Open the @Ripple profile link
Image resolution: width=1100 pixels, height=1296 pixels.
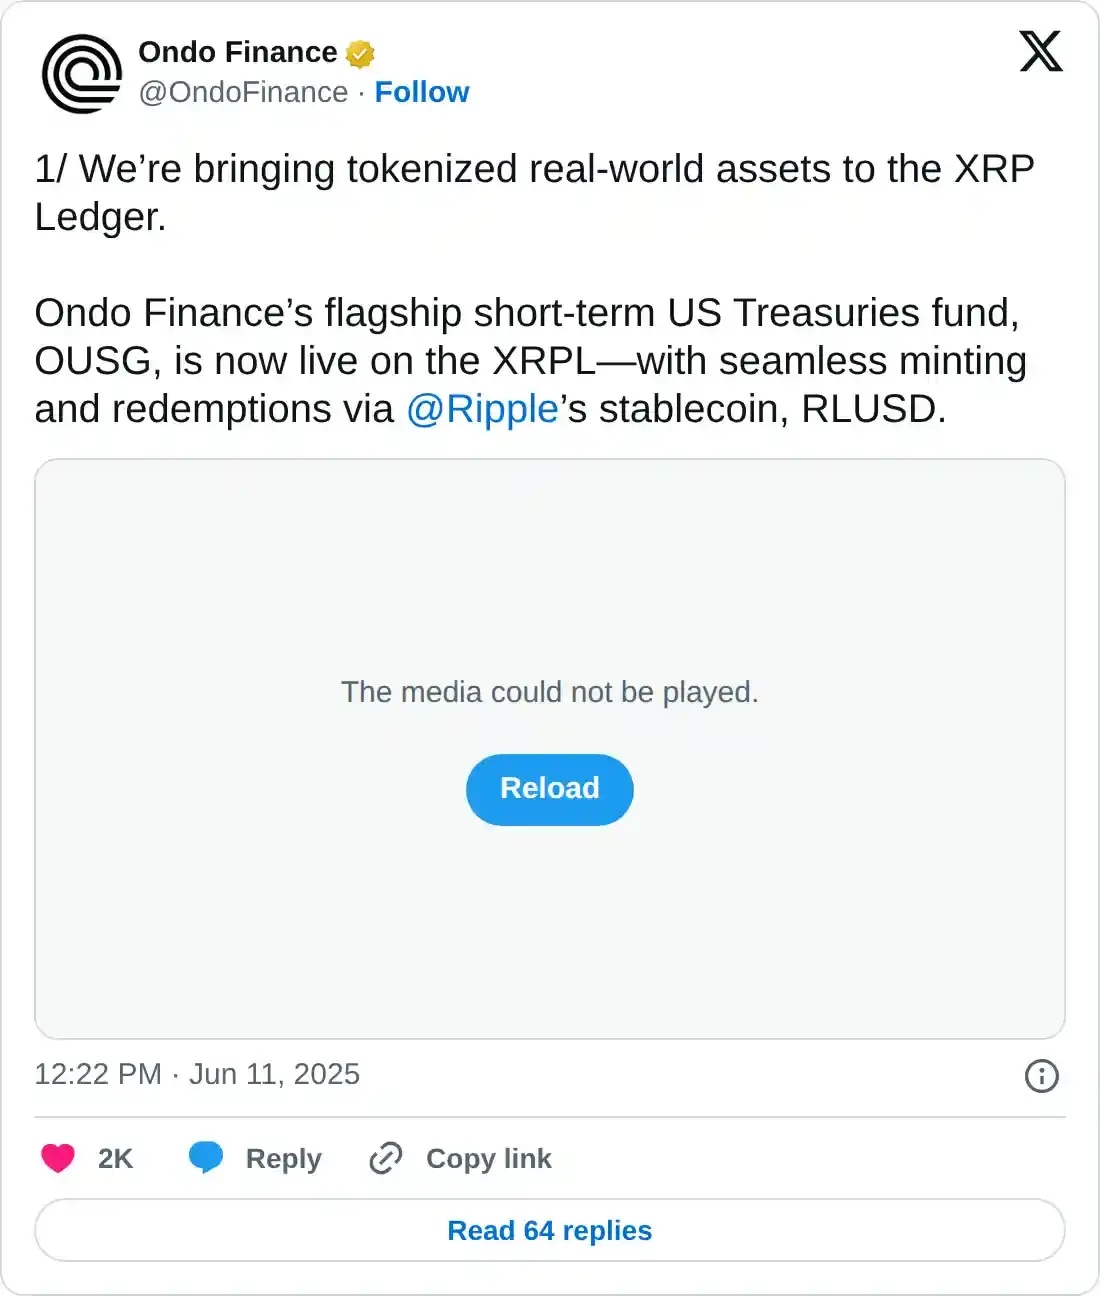tap(483, 409)
